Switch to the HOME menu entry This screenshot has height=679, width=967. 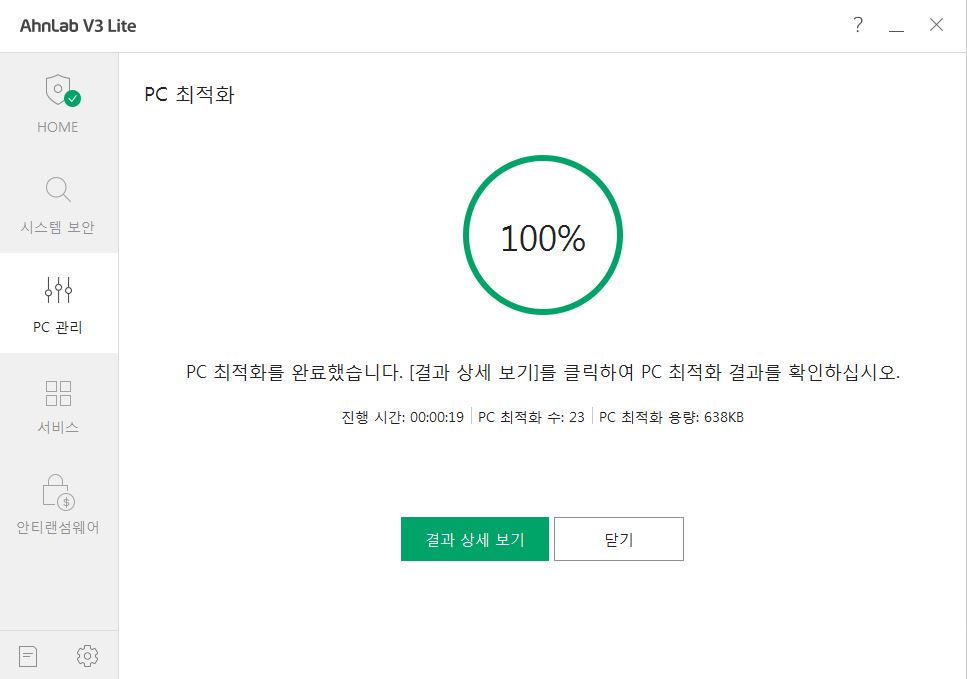pos(57,127)
